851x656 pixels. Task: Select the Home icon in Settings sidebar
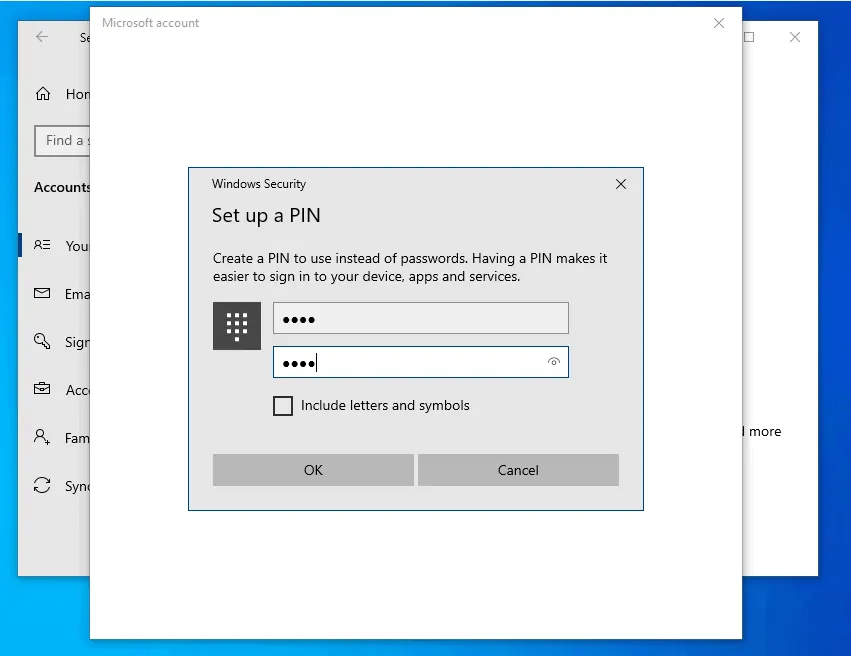coord(44,94)
